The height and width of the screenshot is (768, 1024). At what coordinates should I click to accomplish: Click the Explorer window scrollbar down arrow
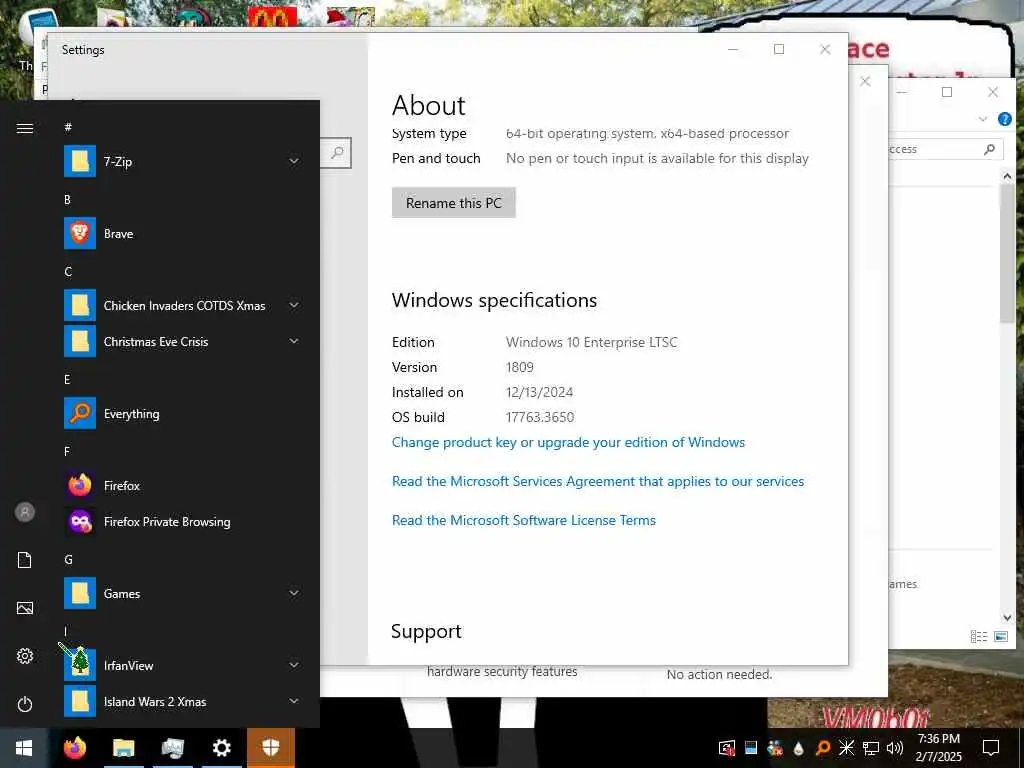pos(1007,617)
